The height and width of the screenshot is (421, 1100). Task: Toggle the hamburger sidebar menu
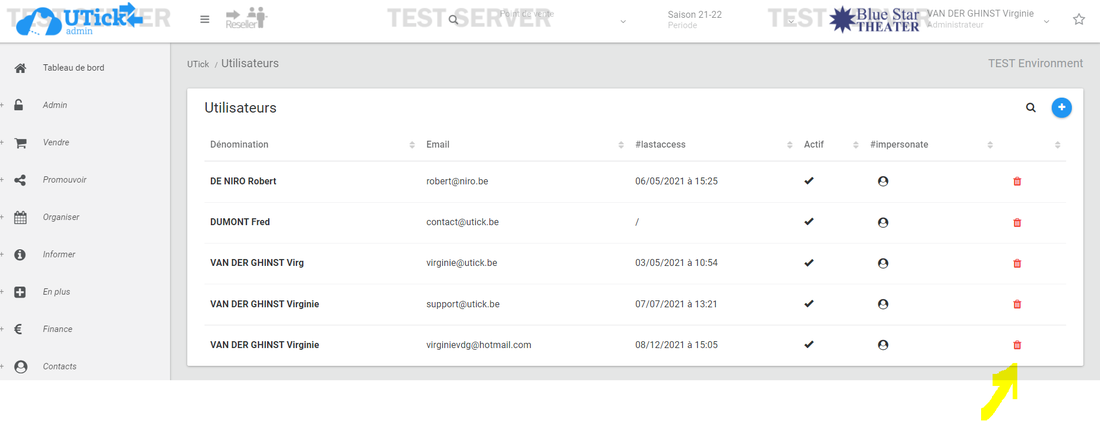point(205,19)
